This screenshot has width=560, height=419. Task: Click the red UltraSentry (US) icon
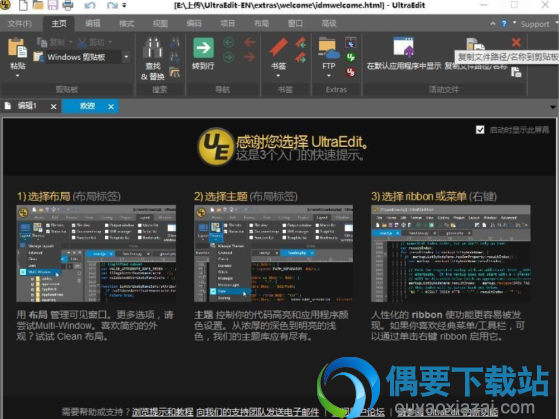(350, 72)
